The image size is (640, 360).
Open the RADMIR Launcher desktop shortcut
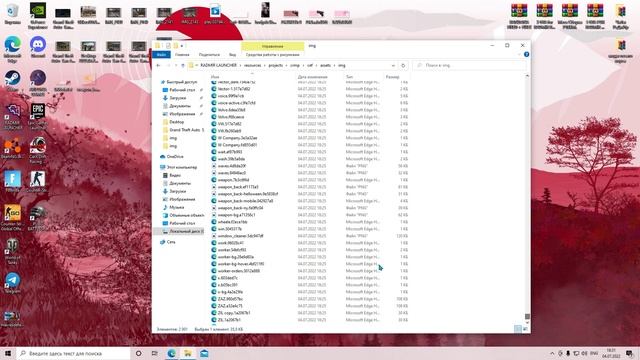click(x=12, y=116)
